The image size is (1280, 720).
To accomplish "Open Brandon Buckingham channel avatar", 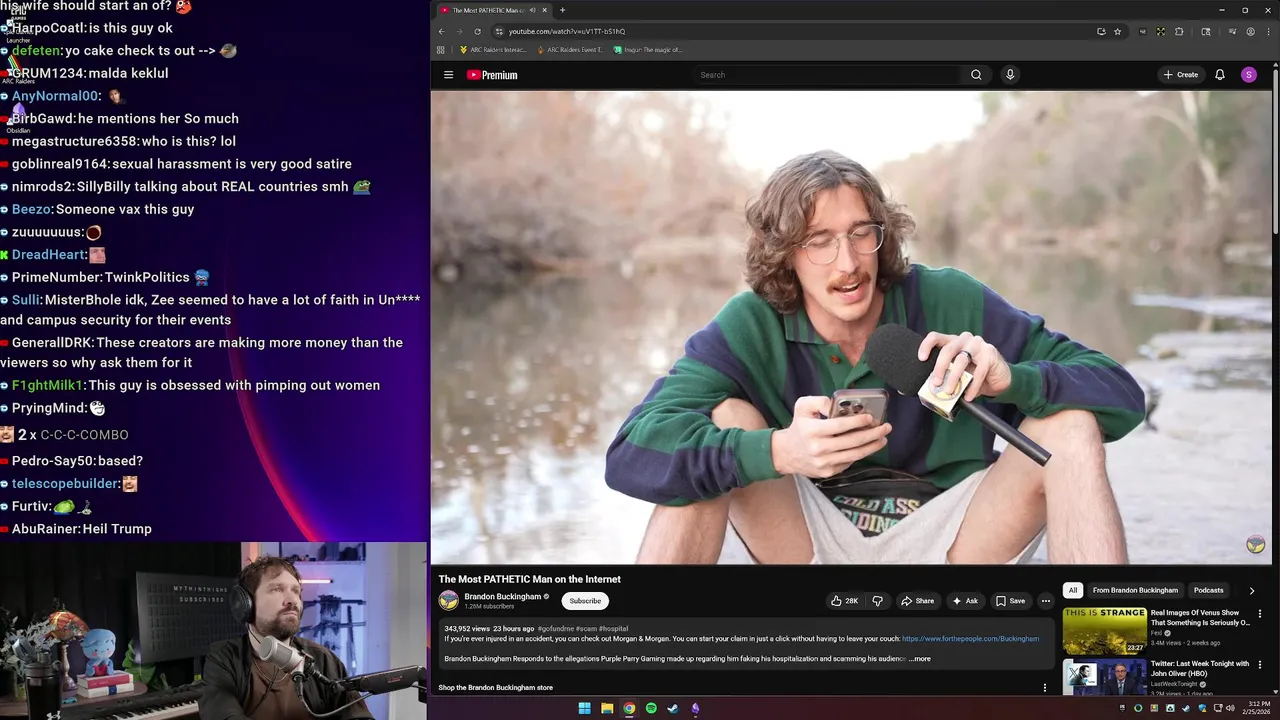I will pos(449,600).
